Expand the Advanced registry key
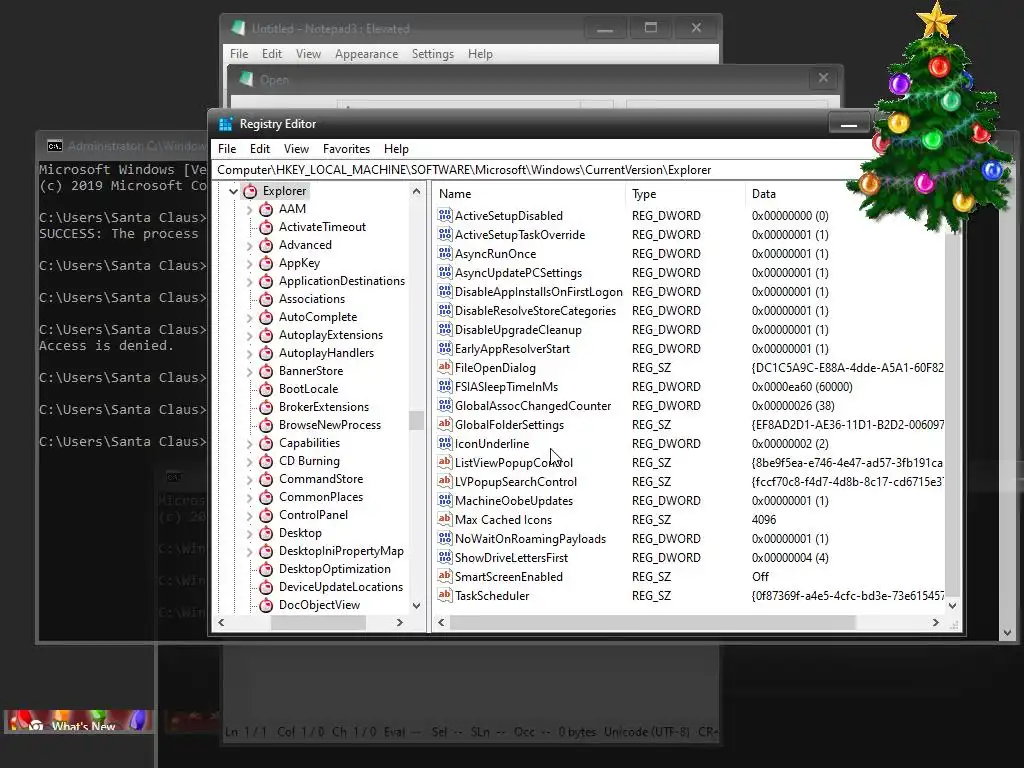The width and height of the screenshot is (1024, 768). pos(249,246)
